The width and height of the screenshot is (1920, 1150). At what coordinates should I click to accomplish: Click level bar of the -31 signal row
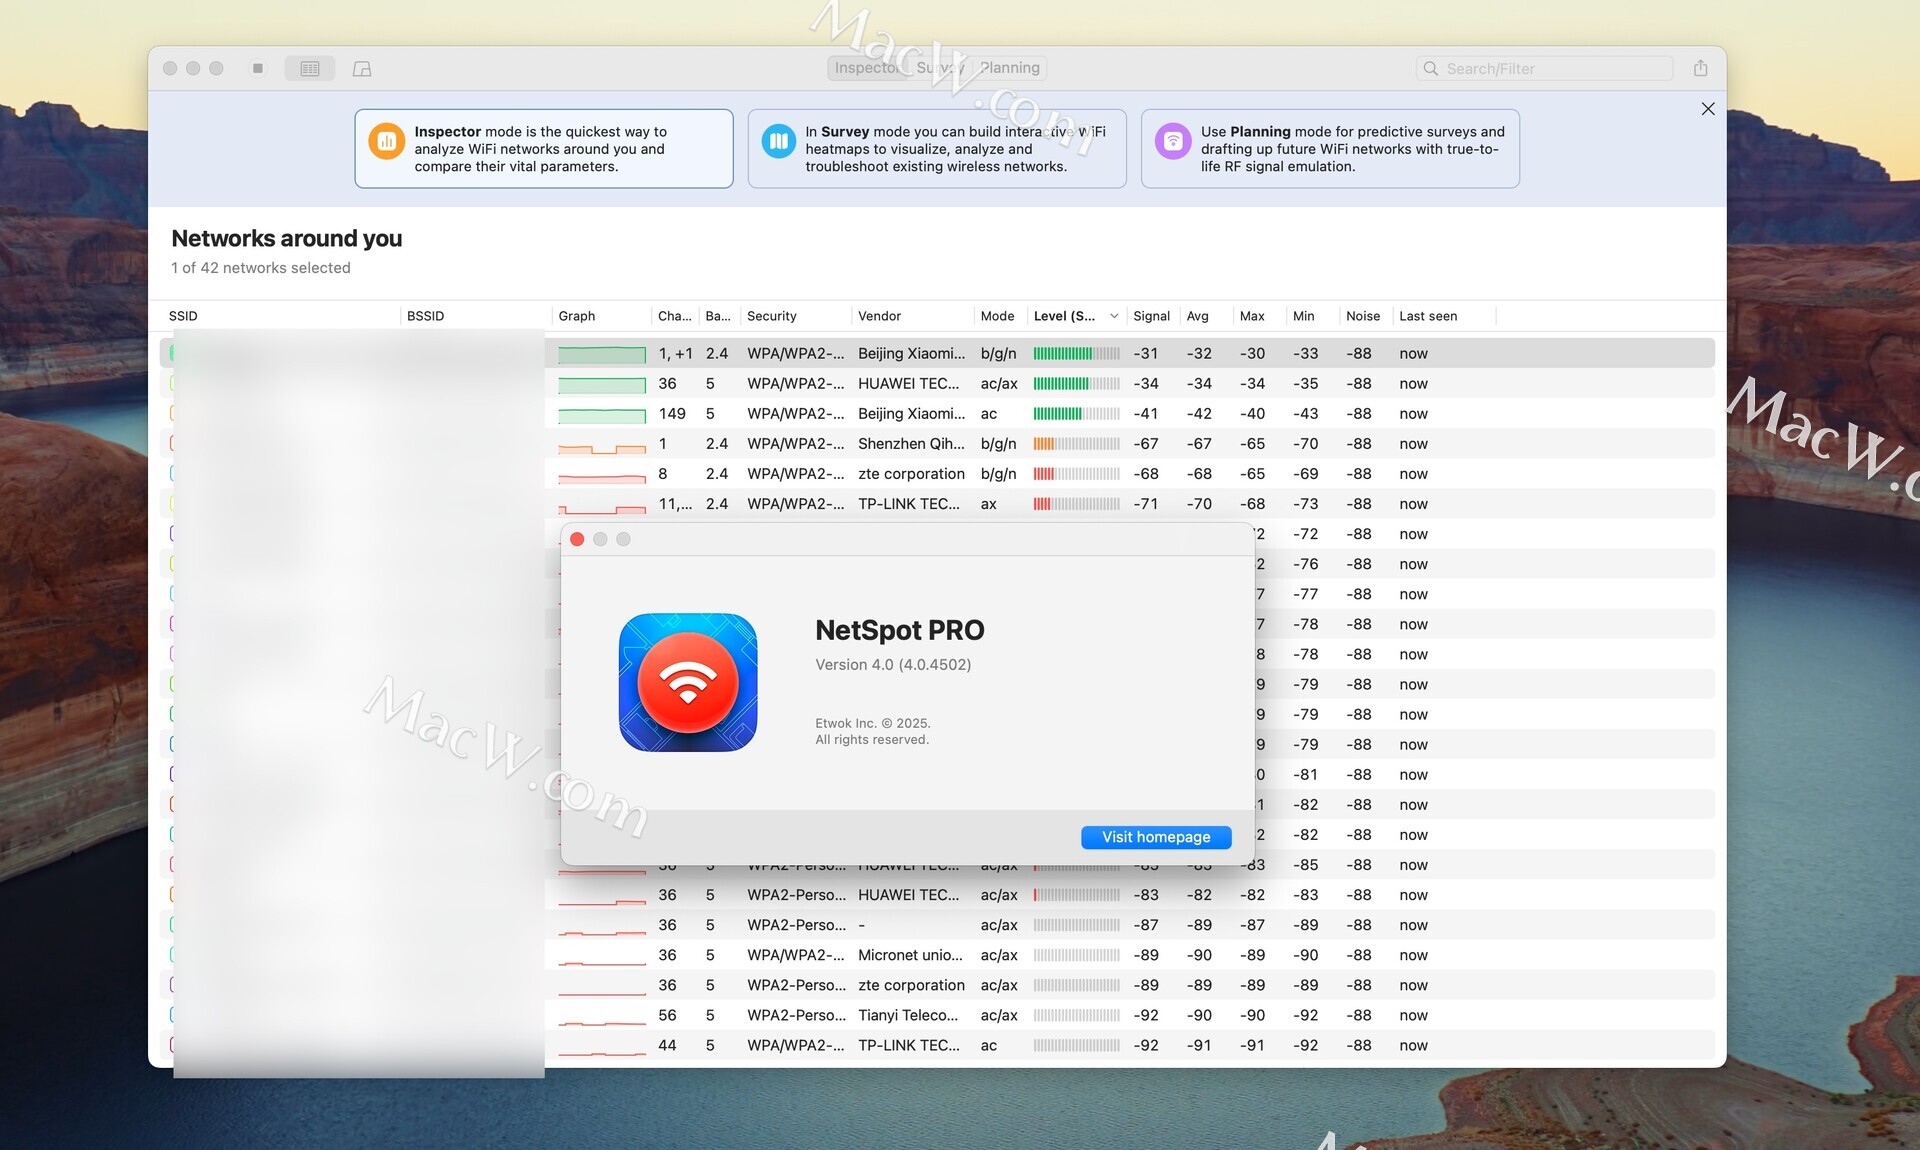point(1076,353)
